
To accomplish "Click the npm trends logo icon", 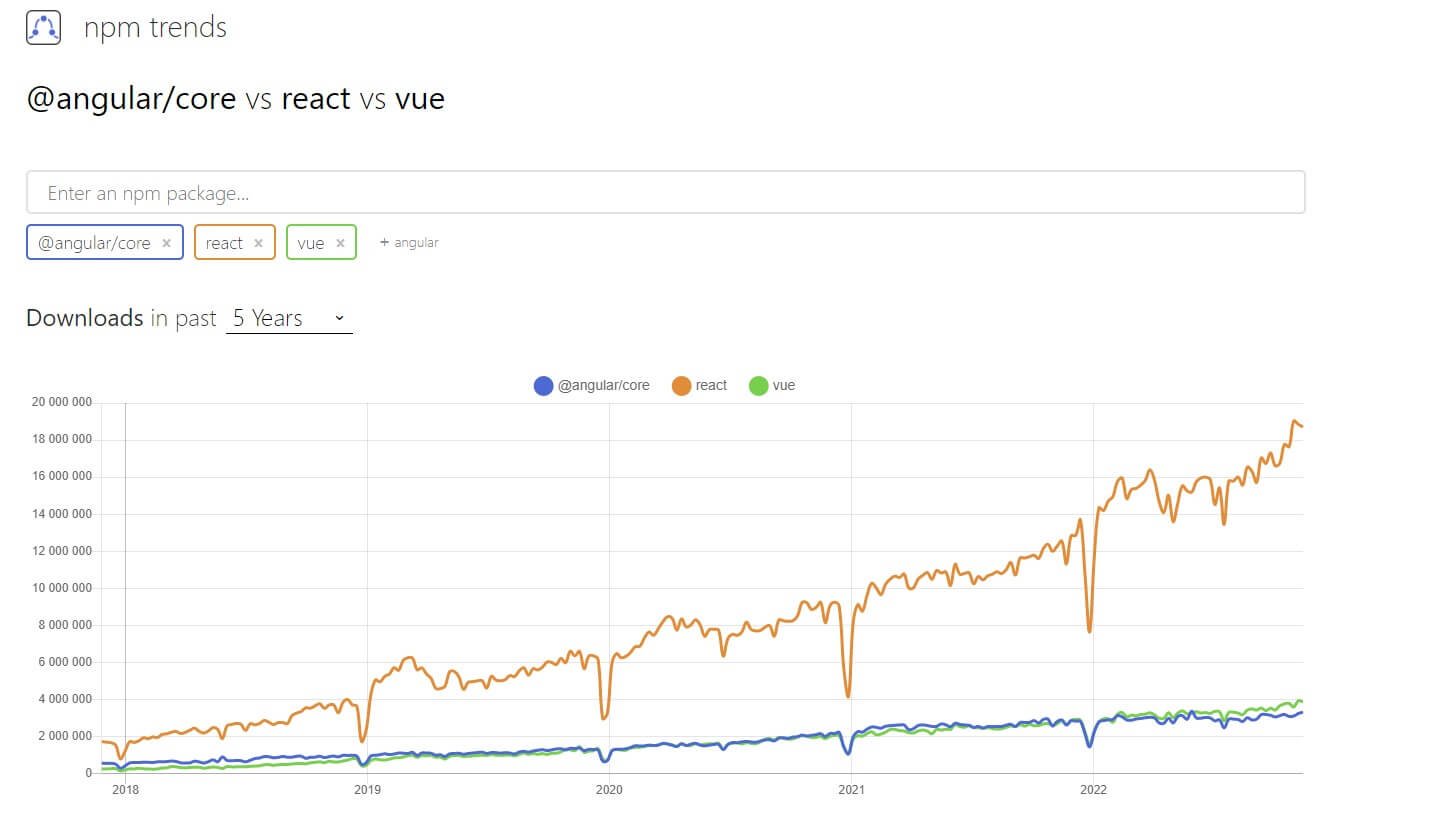I will [x=43, y=27].
